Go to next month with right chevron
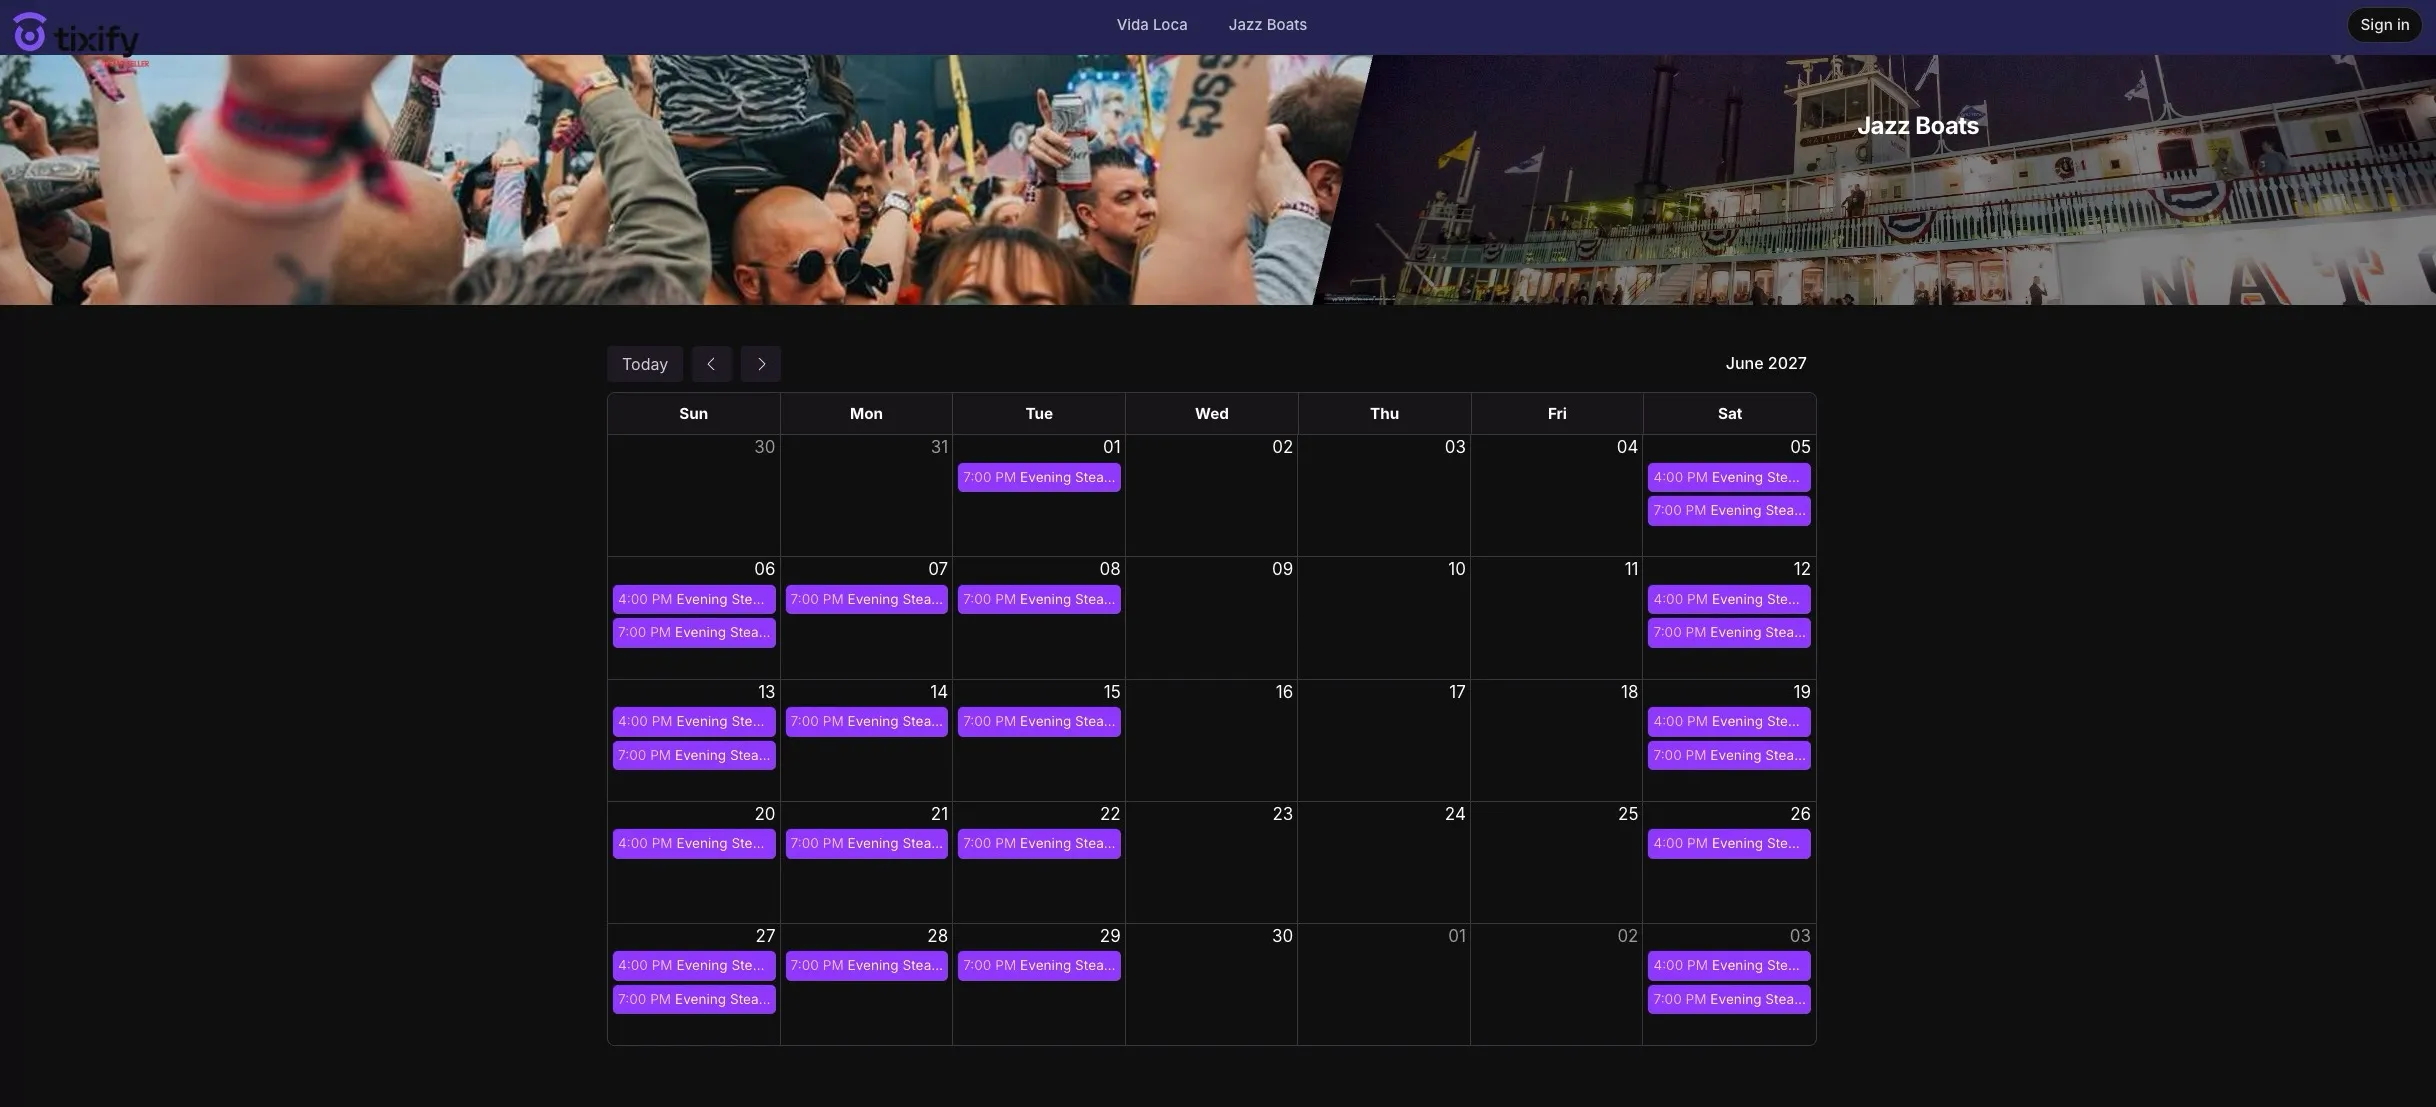 coord(761,364)
